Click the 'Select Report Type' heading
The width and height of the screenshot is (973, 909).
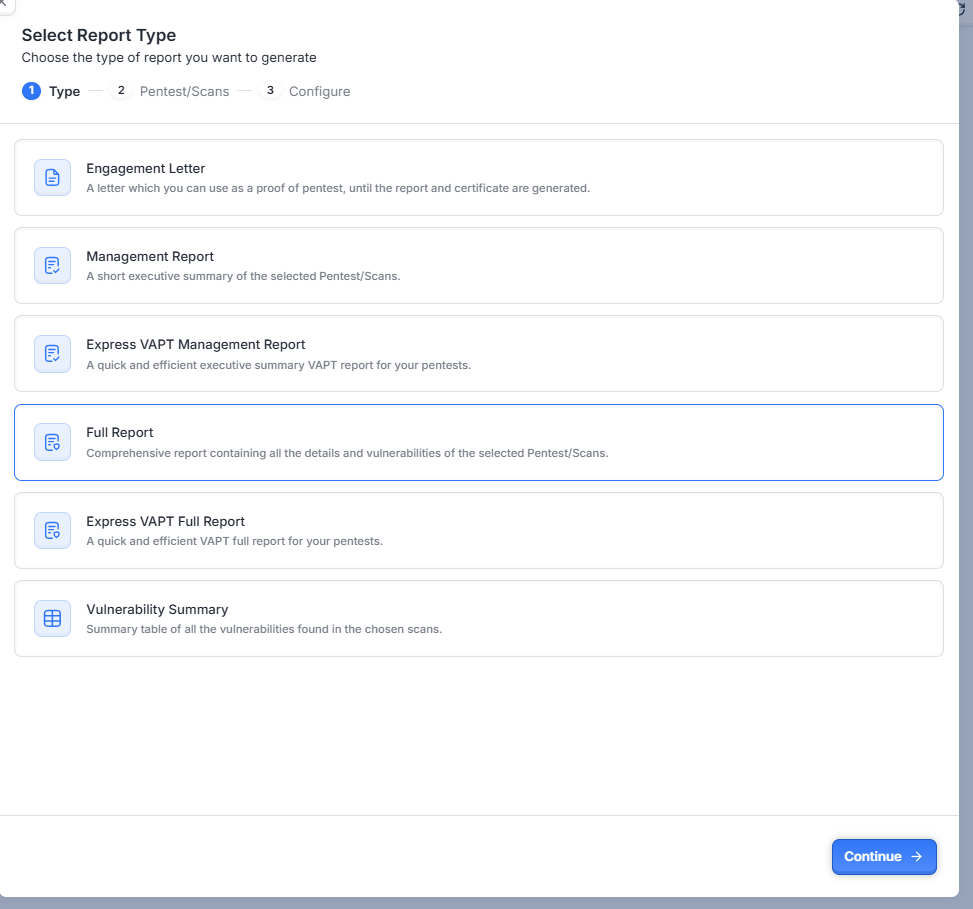tap(99, 35)
